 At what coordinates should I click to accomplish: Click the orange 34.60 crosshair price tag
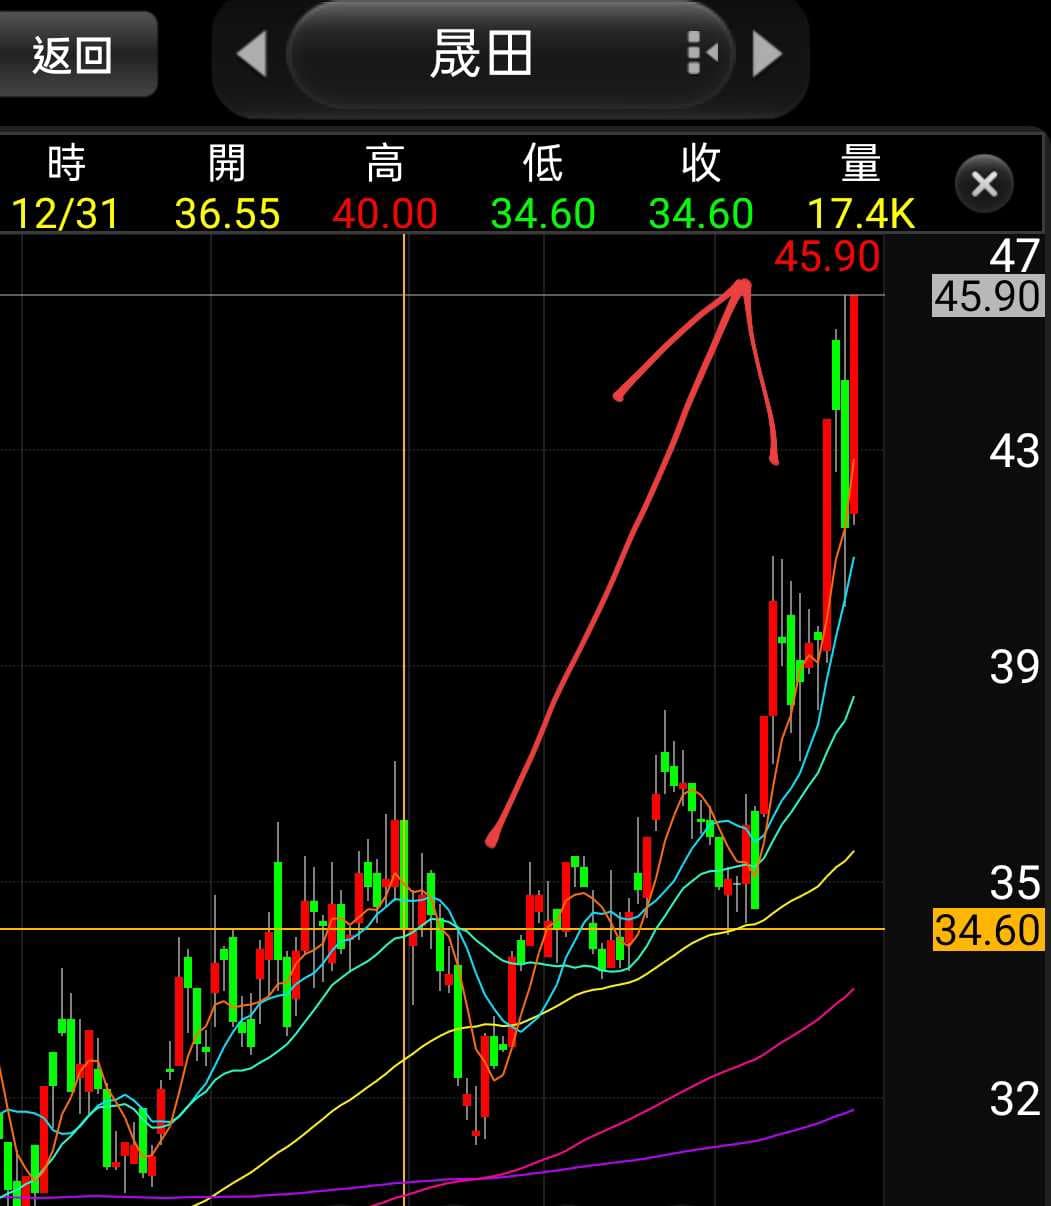click(x=988, y=930)
